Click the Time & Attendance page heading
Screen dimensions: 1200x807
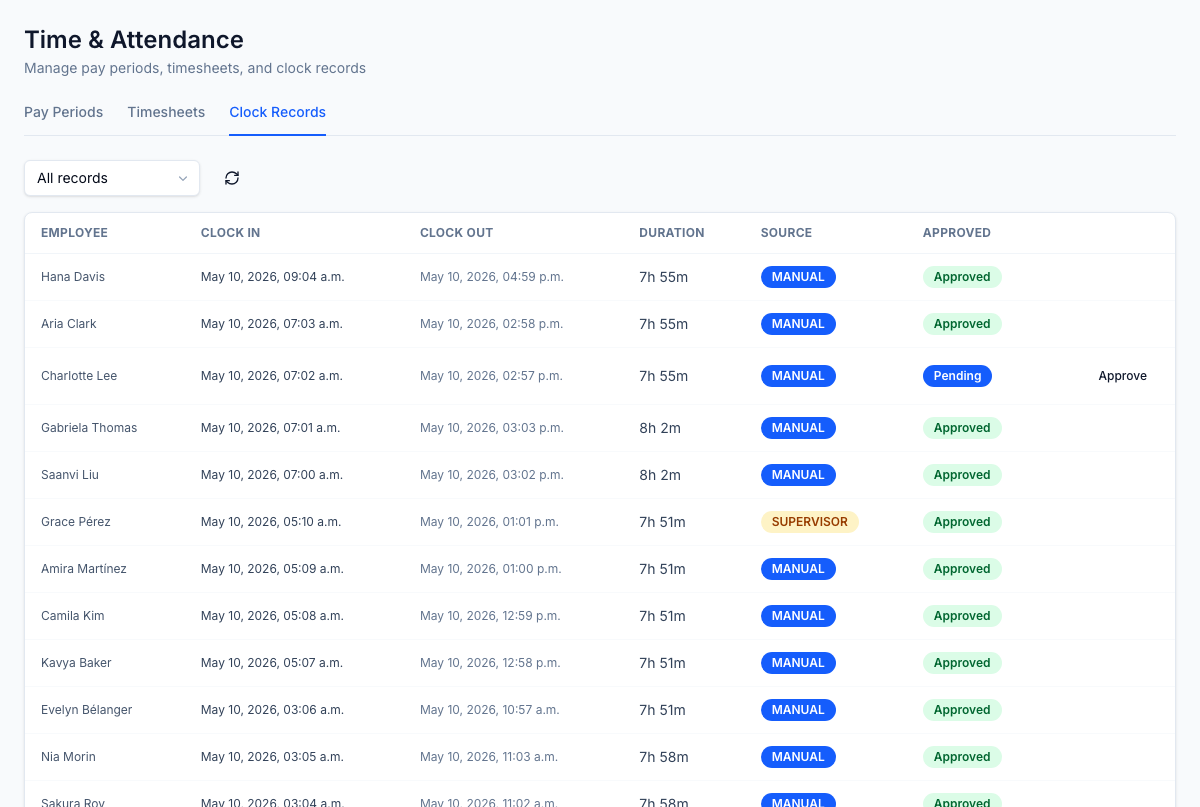pyautogui.click(x=134, y=40)
